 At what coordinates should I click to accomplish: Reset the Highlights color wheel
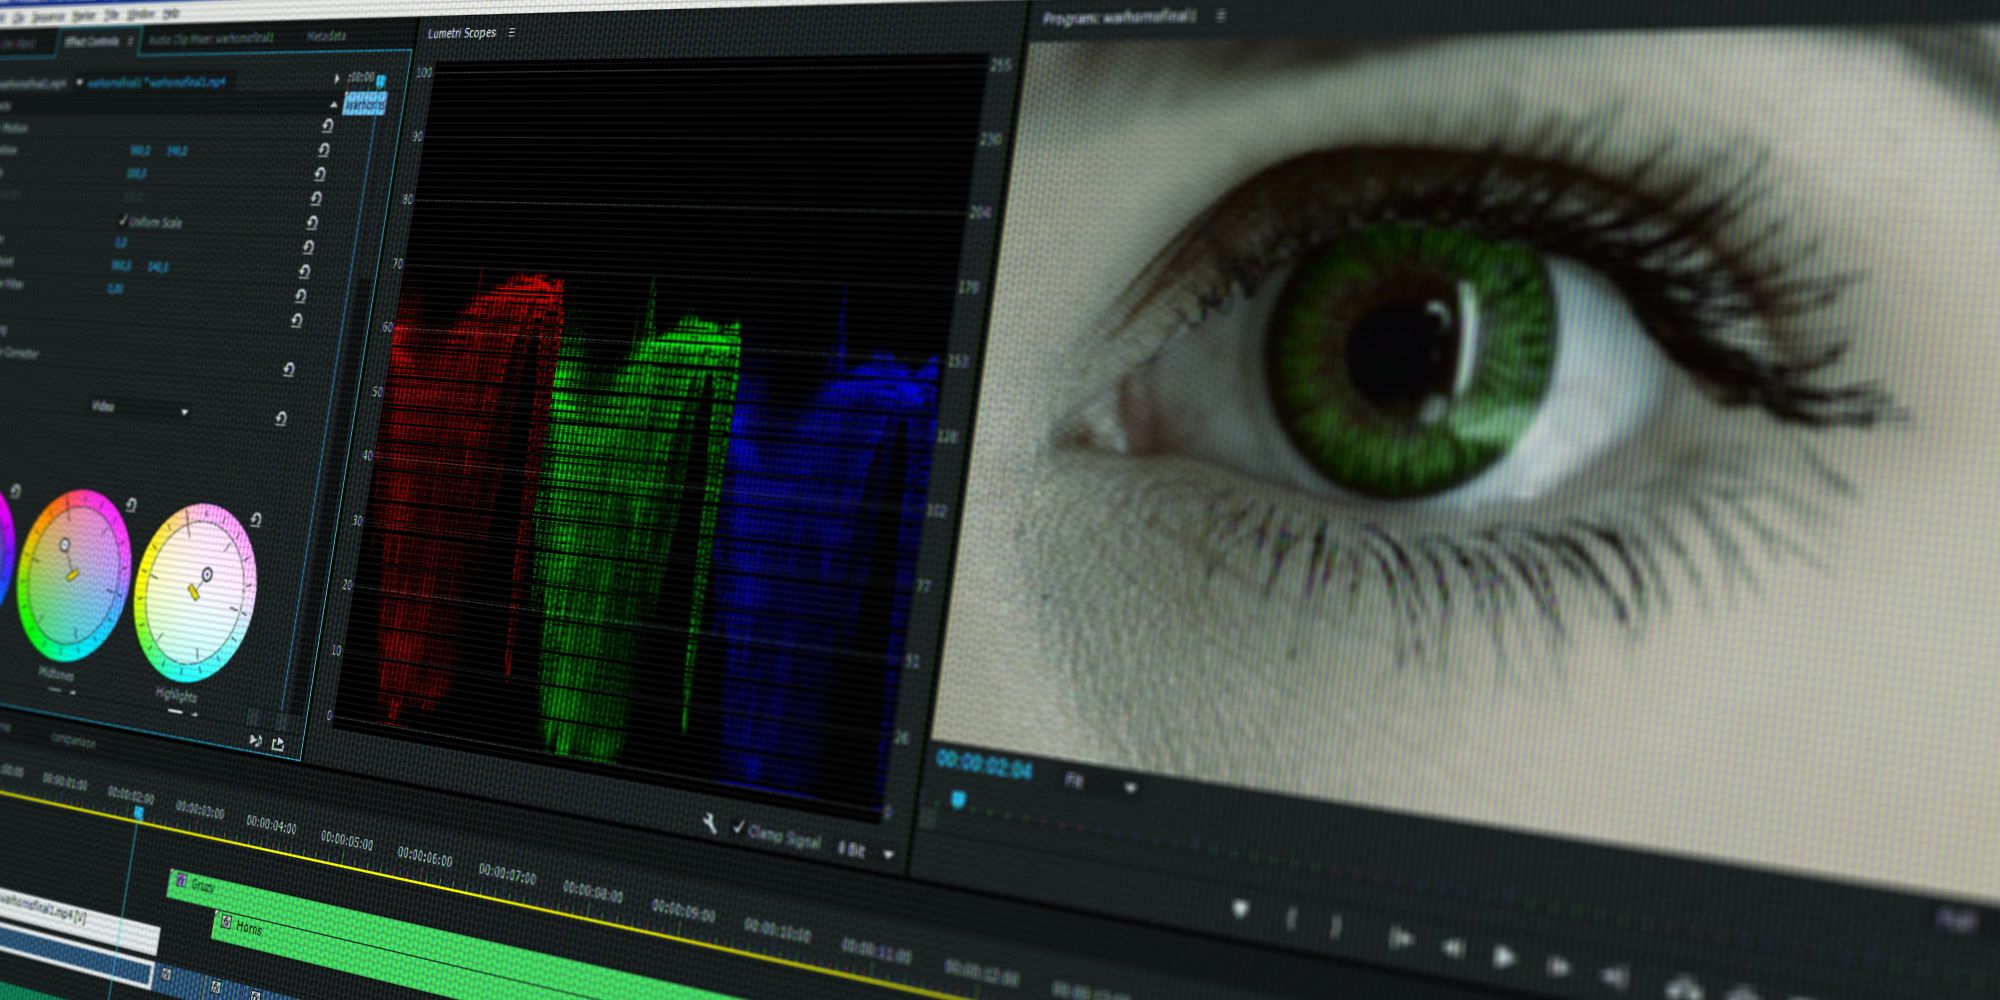(x=255, y=519)
